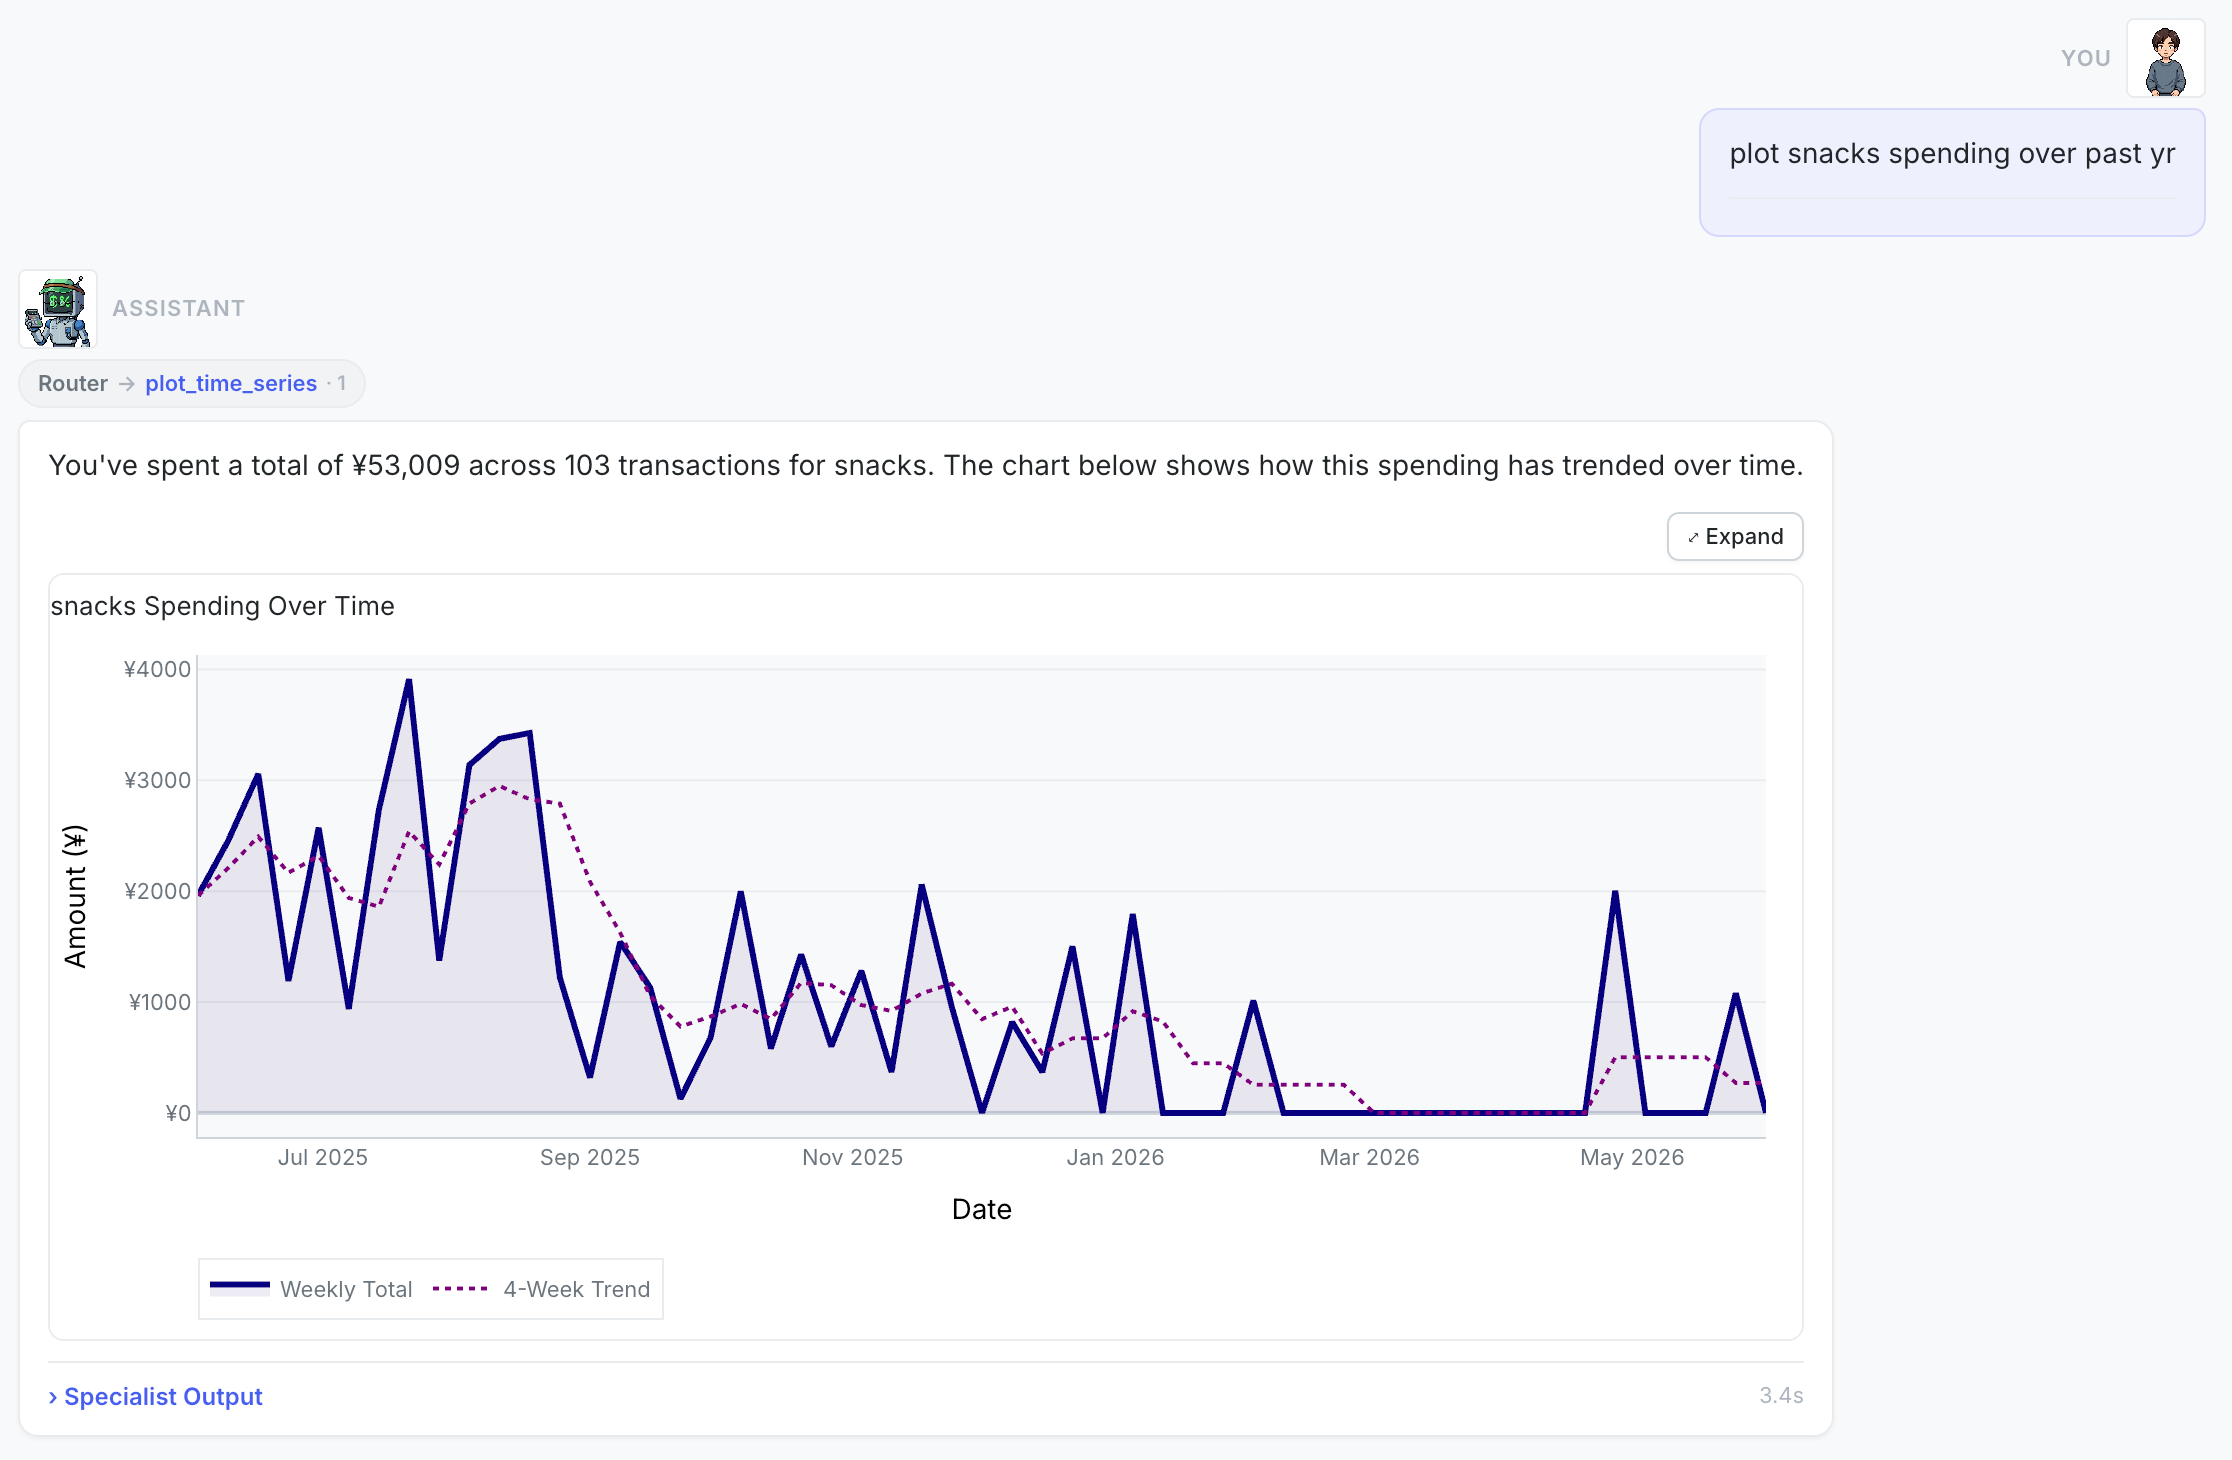2232x1460 pixels.
Task: Click the Sep 2025 axis label
Action: 590,1157
